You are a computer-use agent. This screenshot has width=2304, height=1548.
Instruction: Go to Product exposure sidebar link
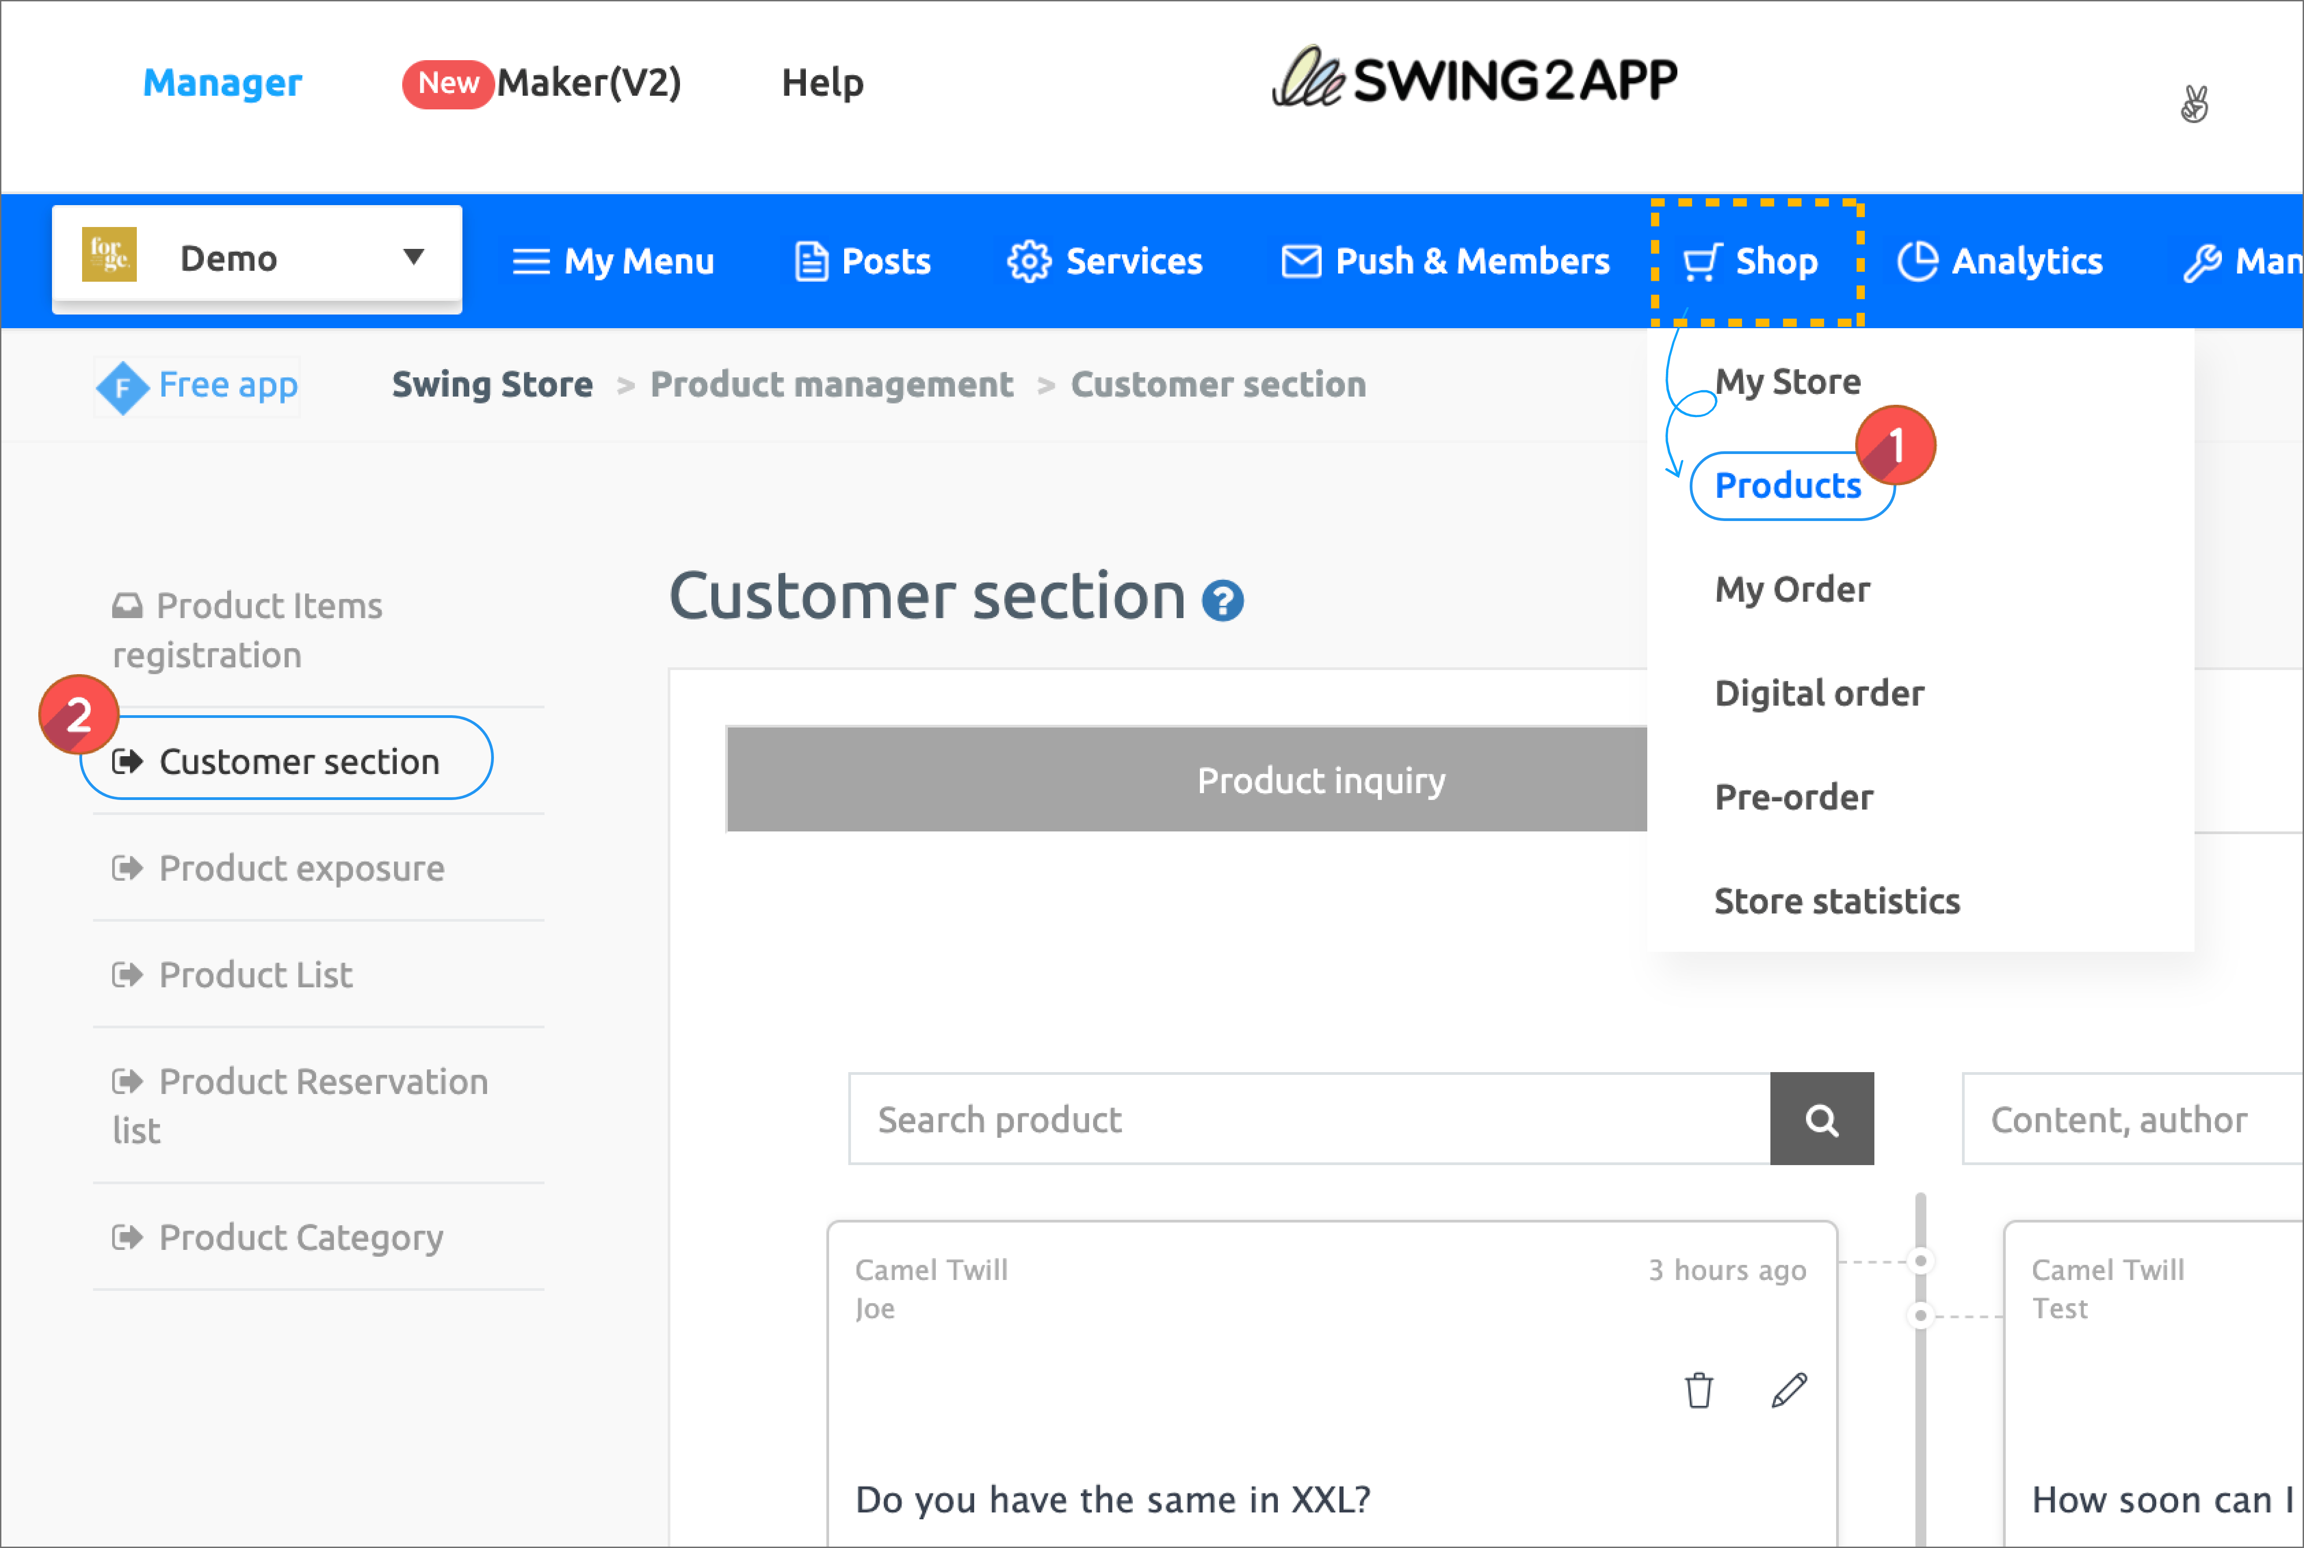[x=301, y=868]
